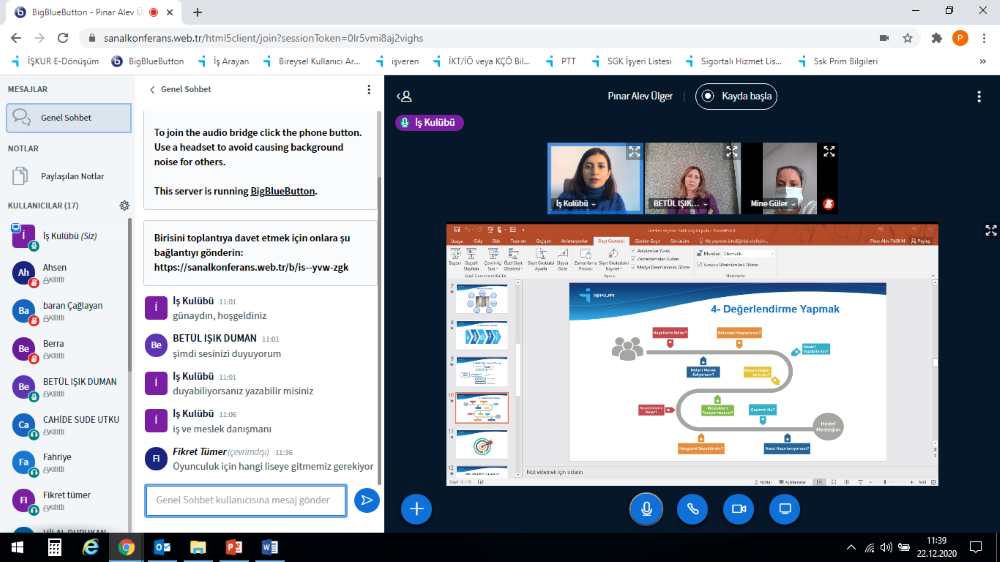Open Paylaşılan Notlar shared notes

[x=70, y=176]
